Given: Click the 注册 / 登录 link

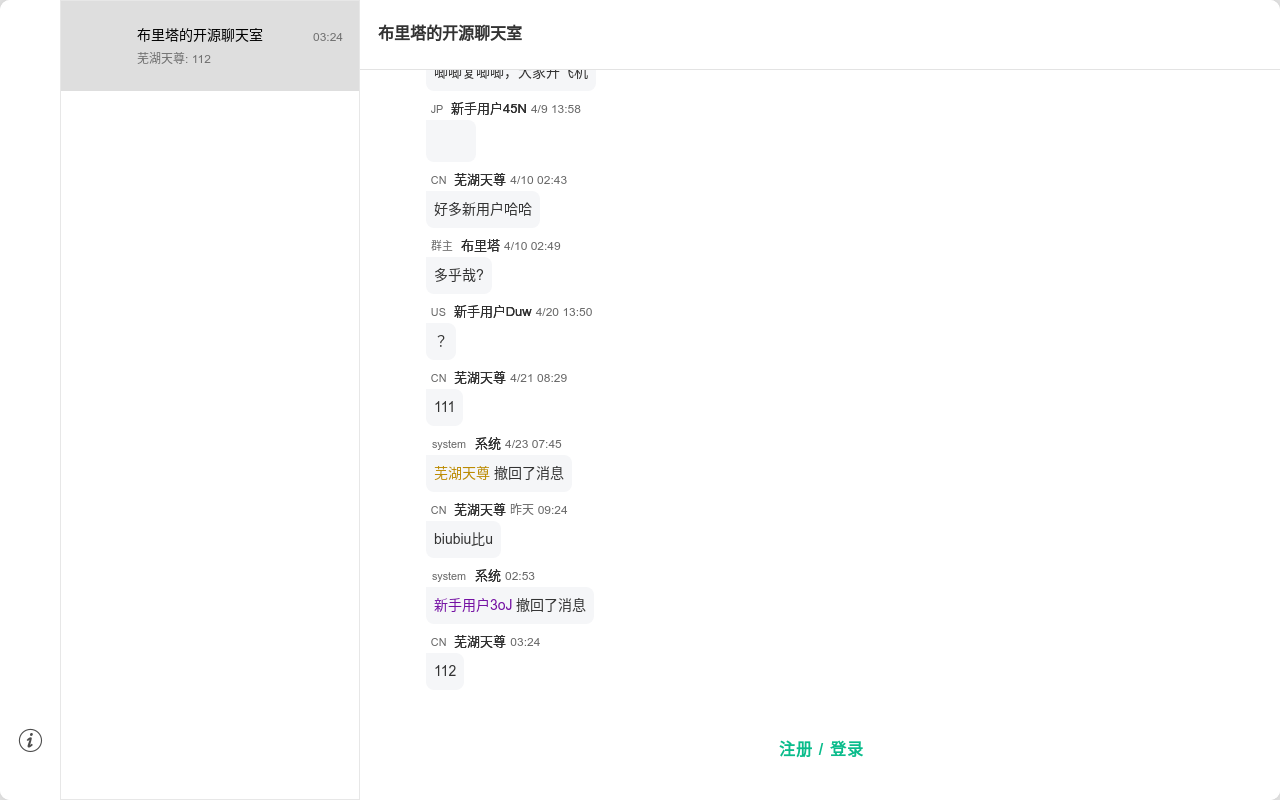Looking at the screenshot, I should 821,749.
